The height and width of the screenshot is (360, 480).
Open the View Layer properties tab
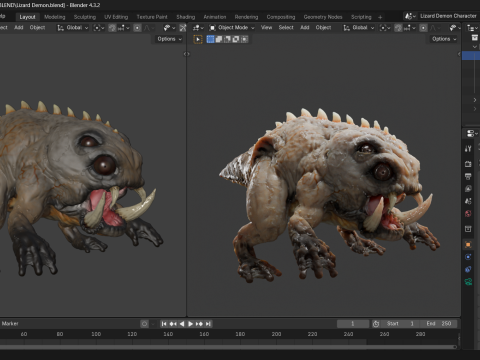pos(468,189)
